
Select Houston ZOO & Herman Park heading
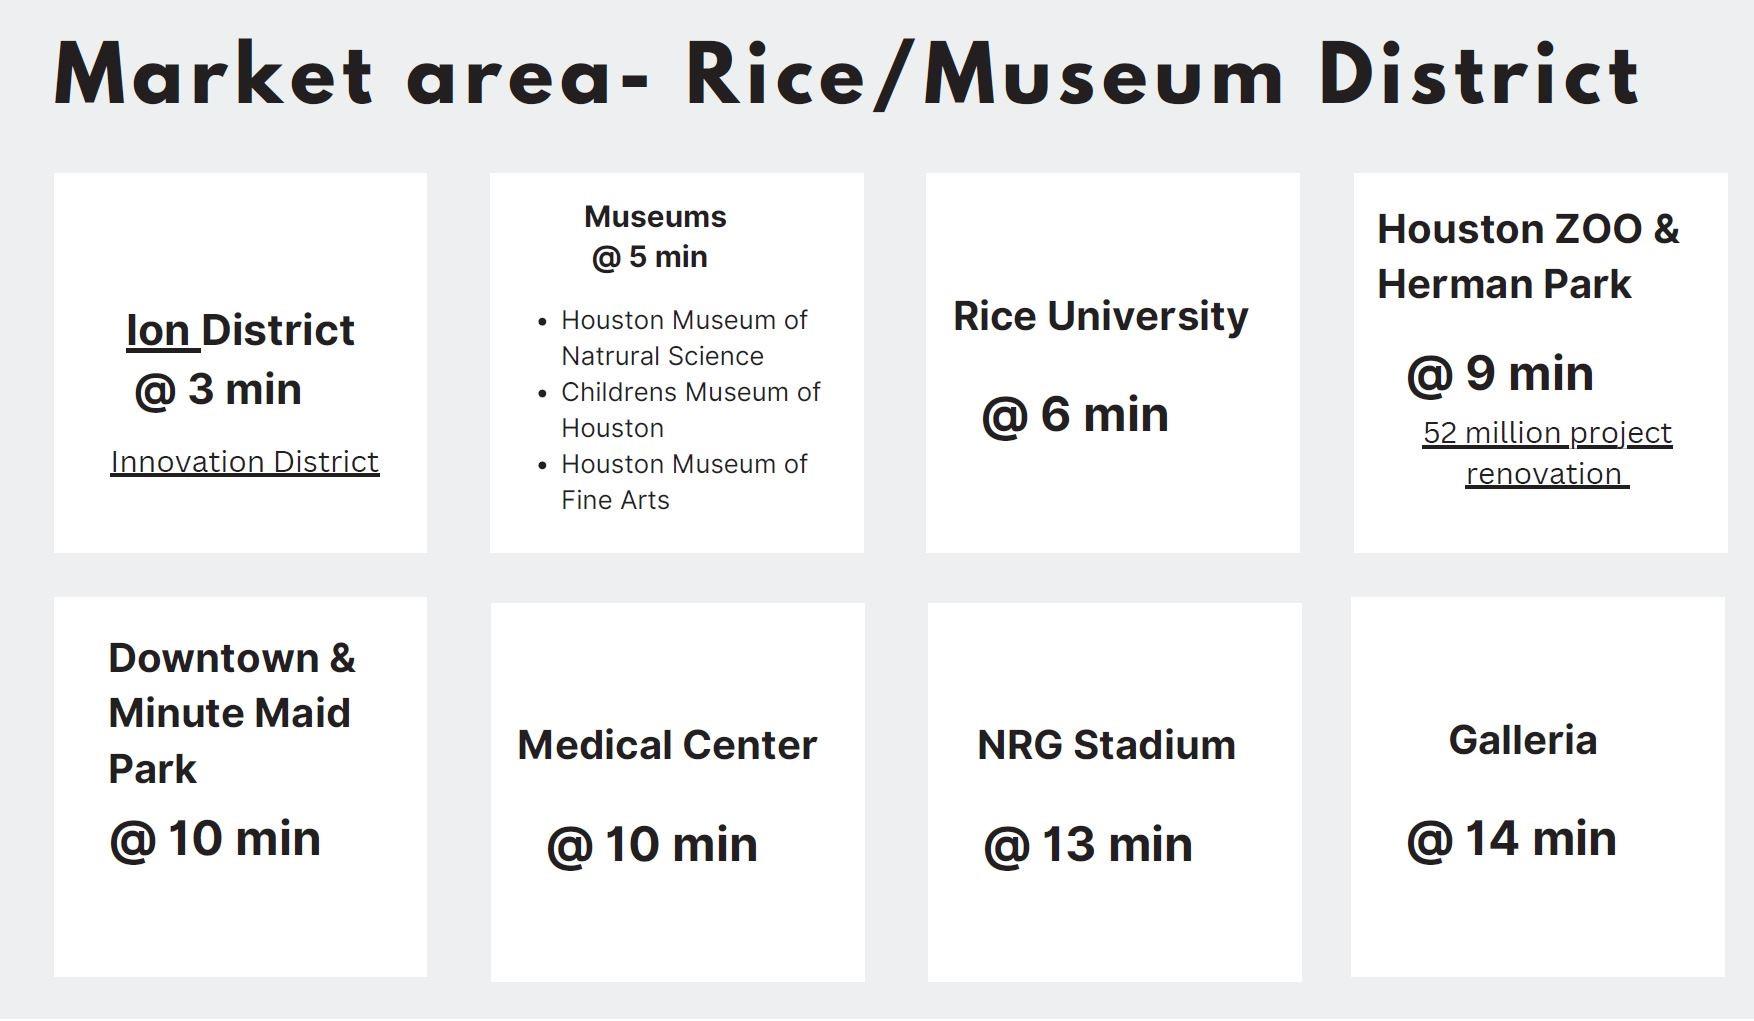click(1527, 257)
